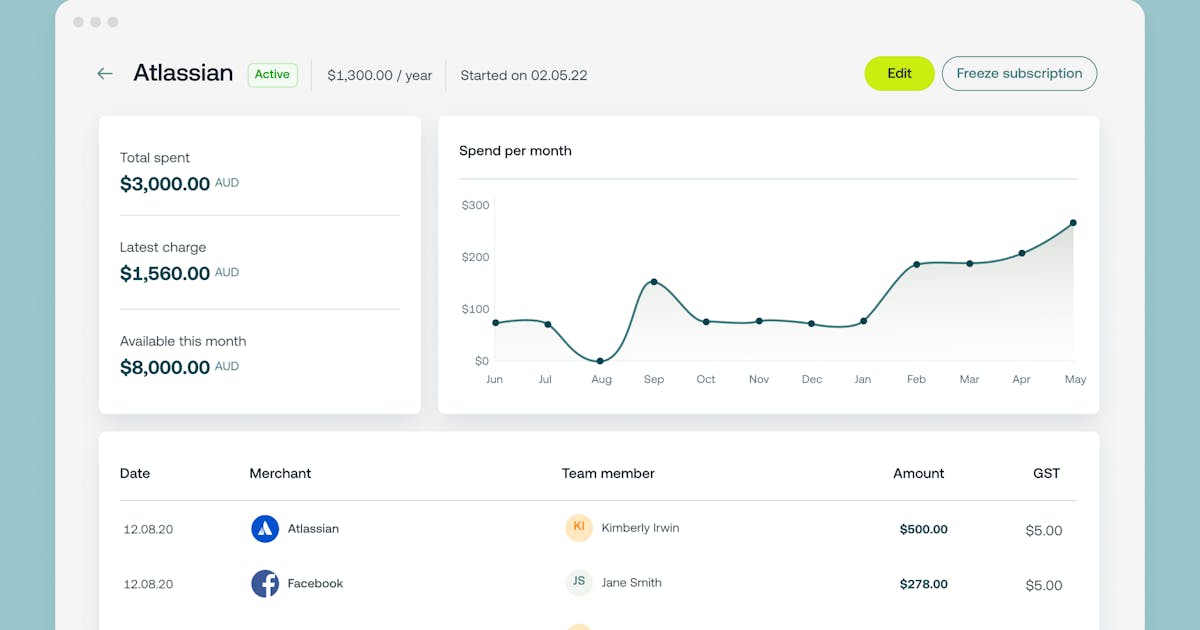Click the Active status badge
Screen dimensions: 1200x630
[272, 74]
